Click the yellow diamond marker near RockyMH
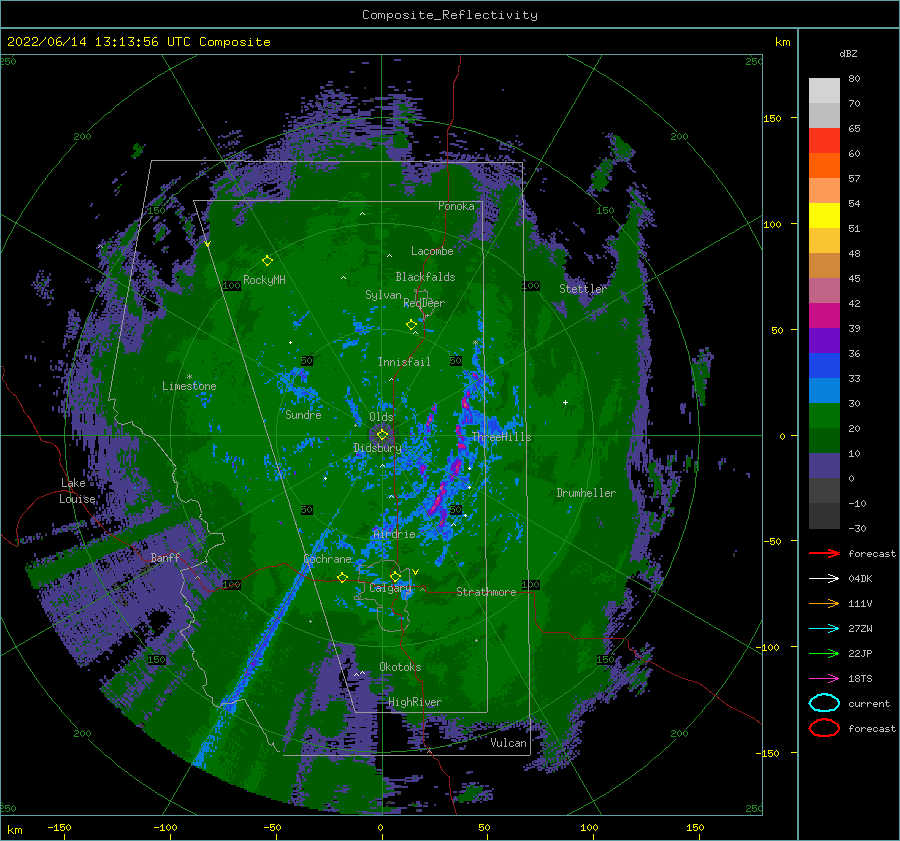900x841 pixels. pos(267,261)
